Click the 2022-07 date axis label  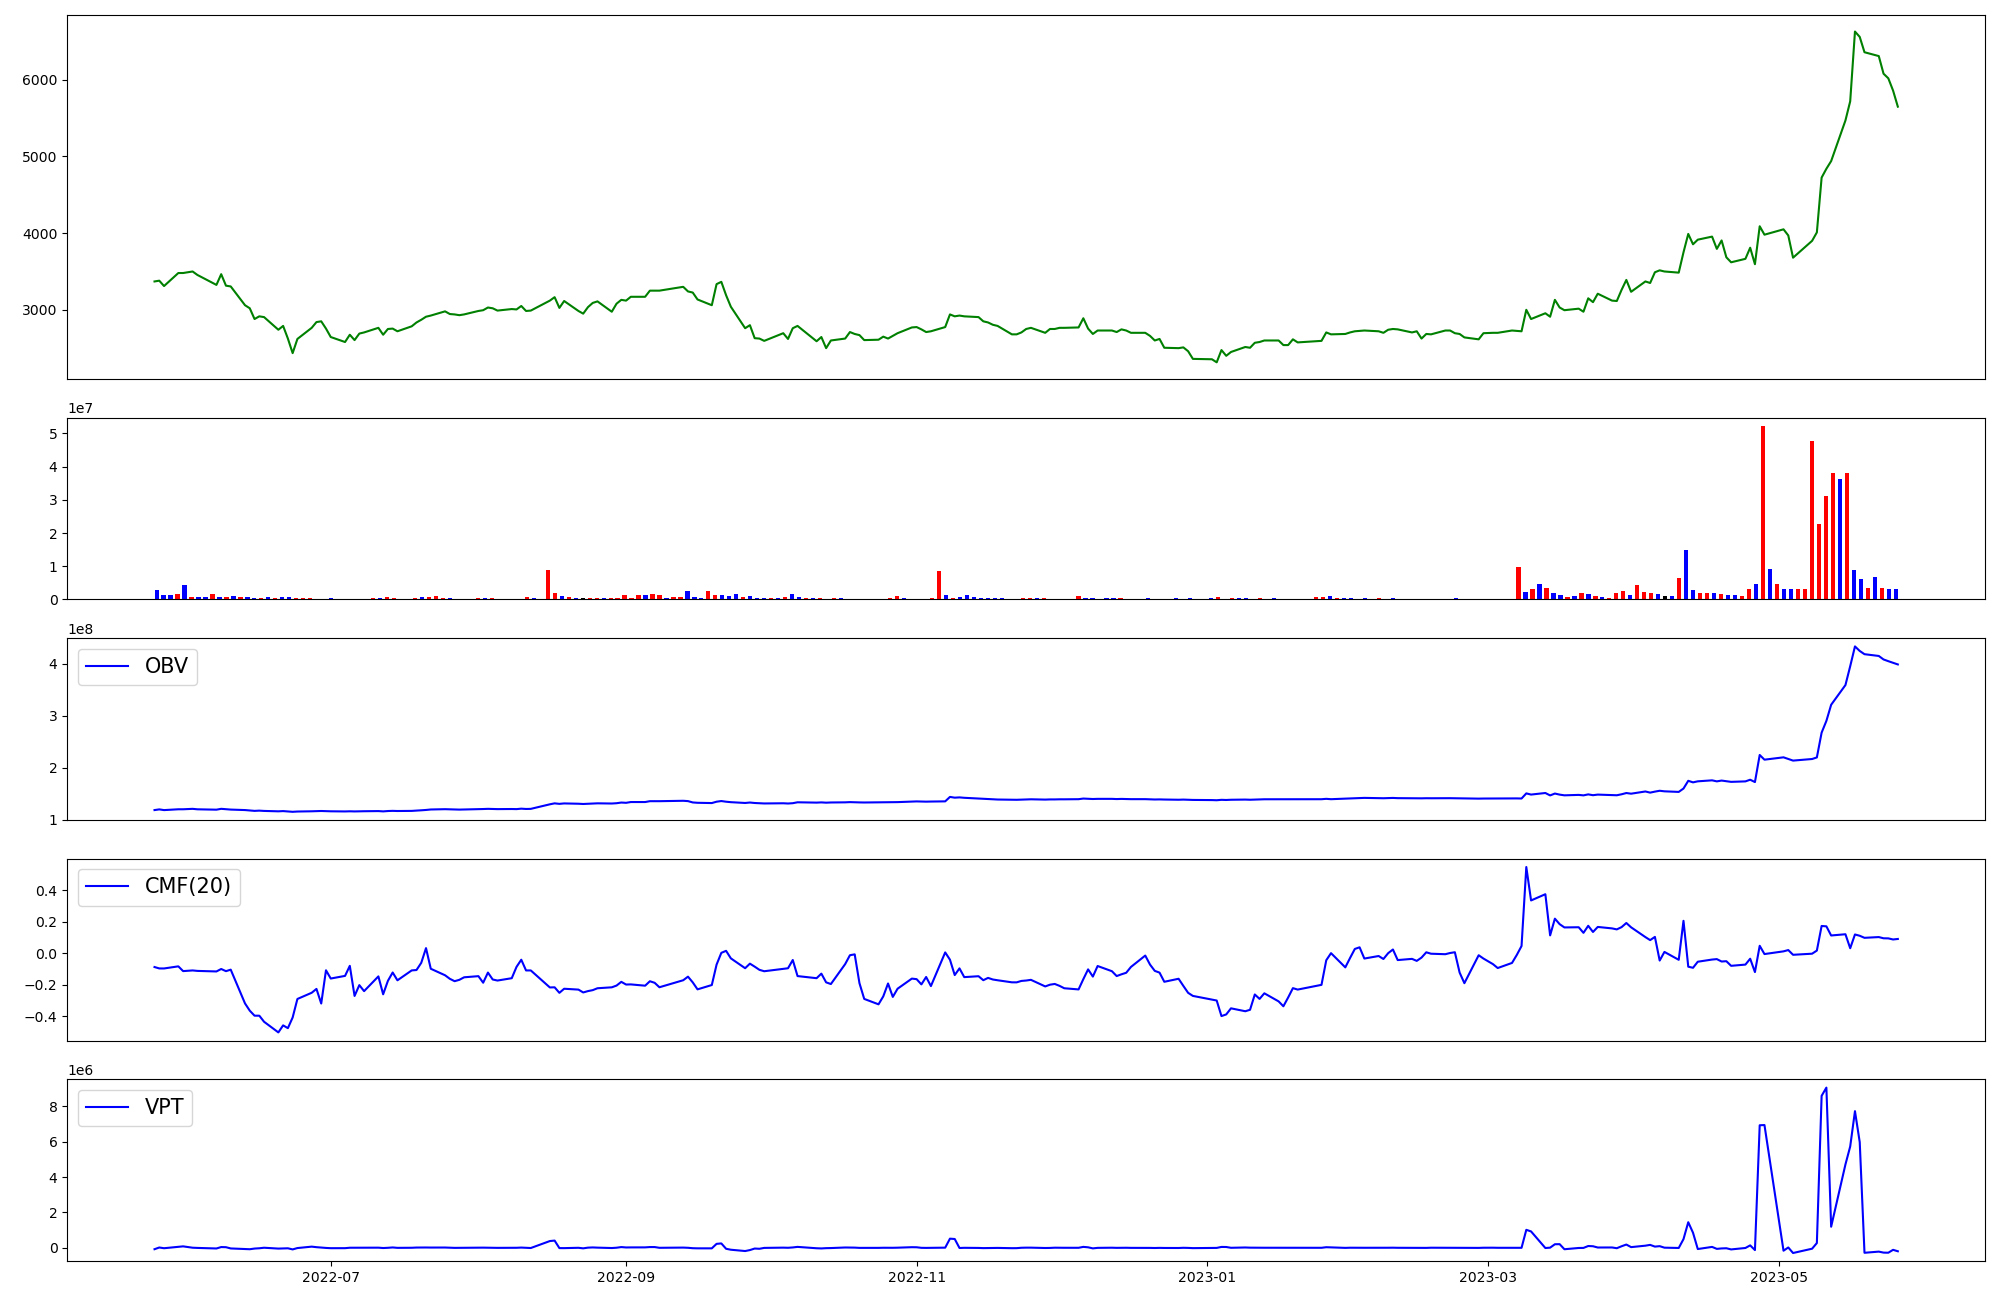pos(330,1277)
